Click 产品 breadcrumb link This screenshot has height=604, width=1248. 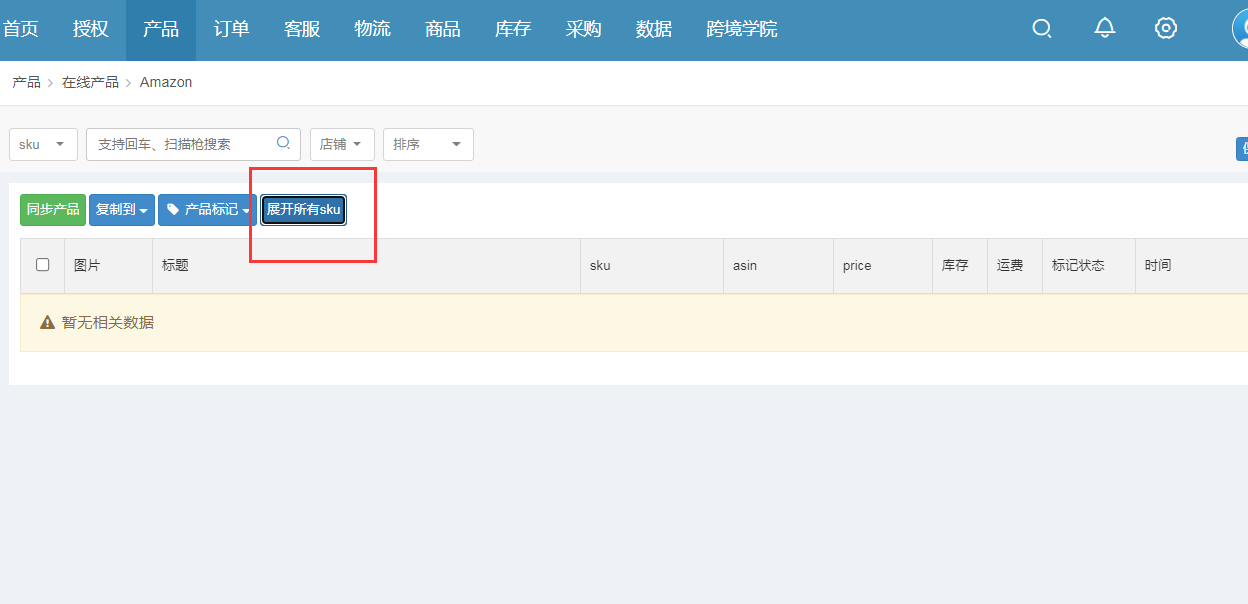(x=26, y=82)
